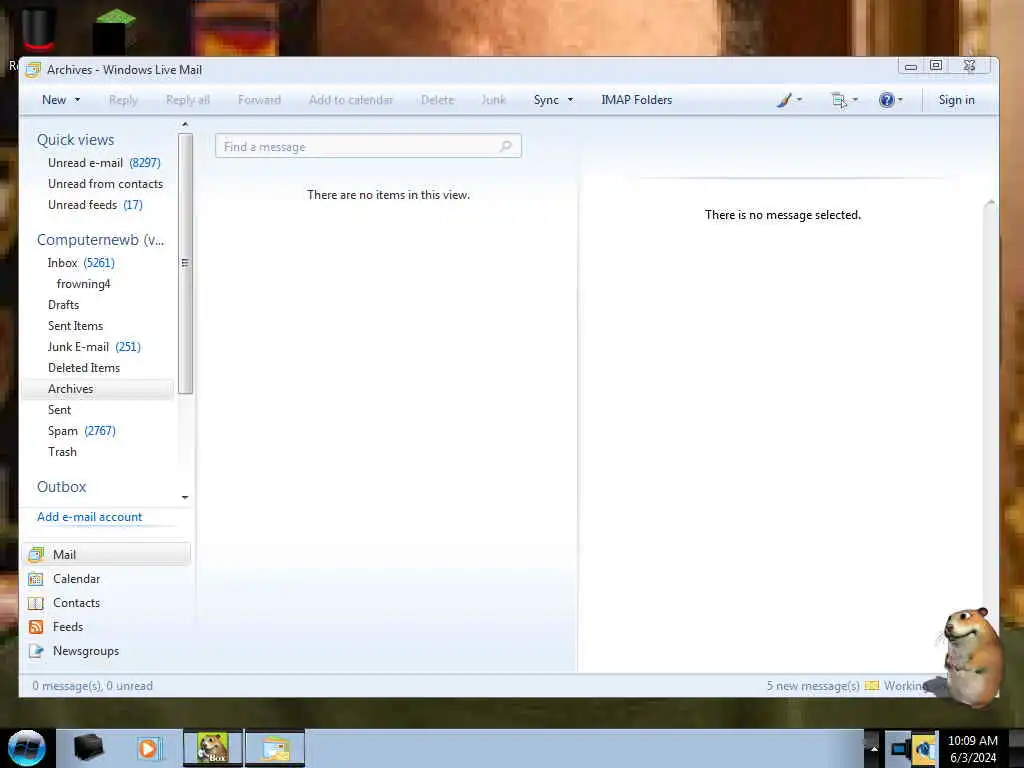Click the Outbox section header
The width and height of the screenshot is (1024, 768).
pos(61,487)
